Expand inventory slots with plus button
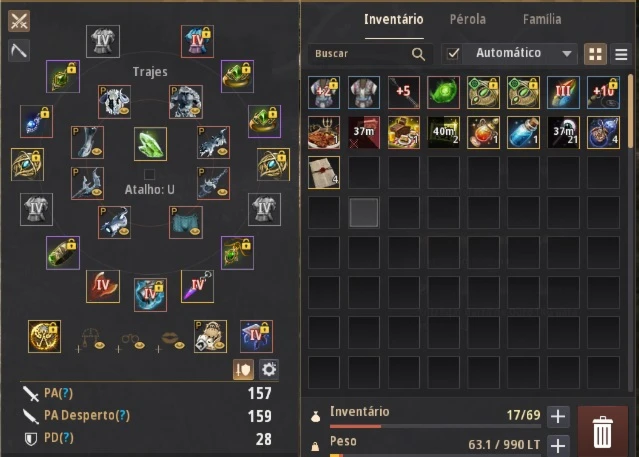The height and width of the screenshot is (457, 639). (558, 417)
